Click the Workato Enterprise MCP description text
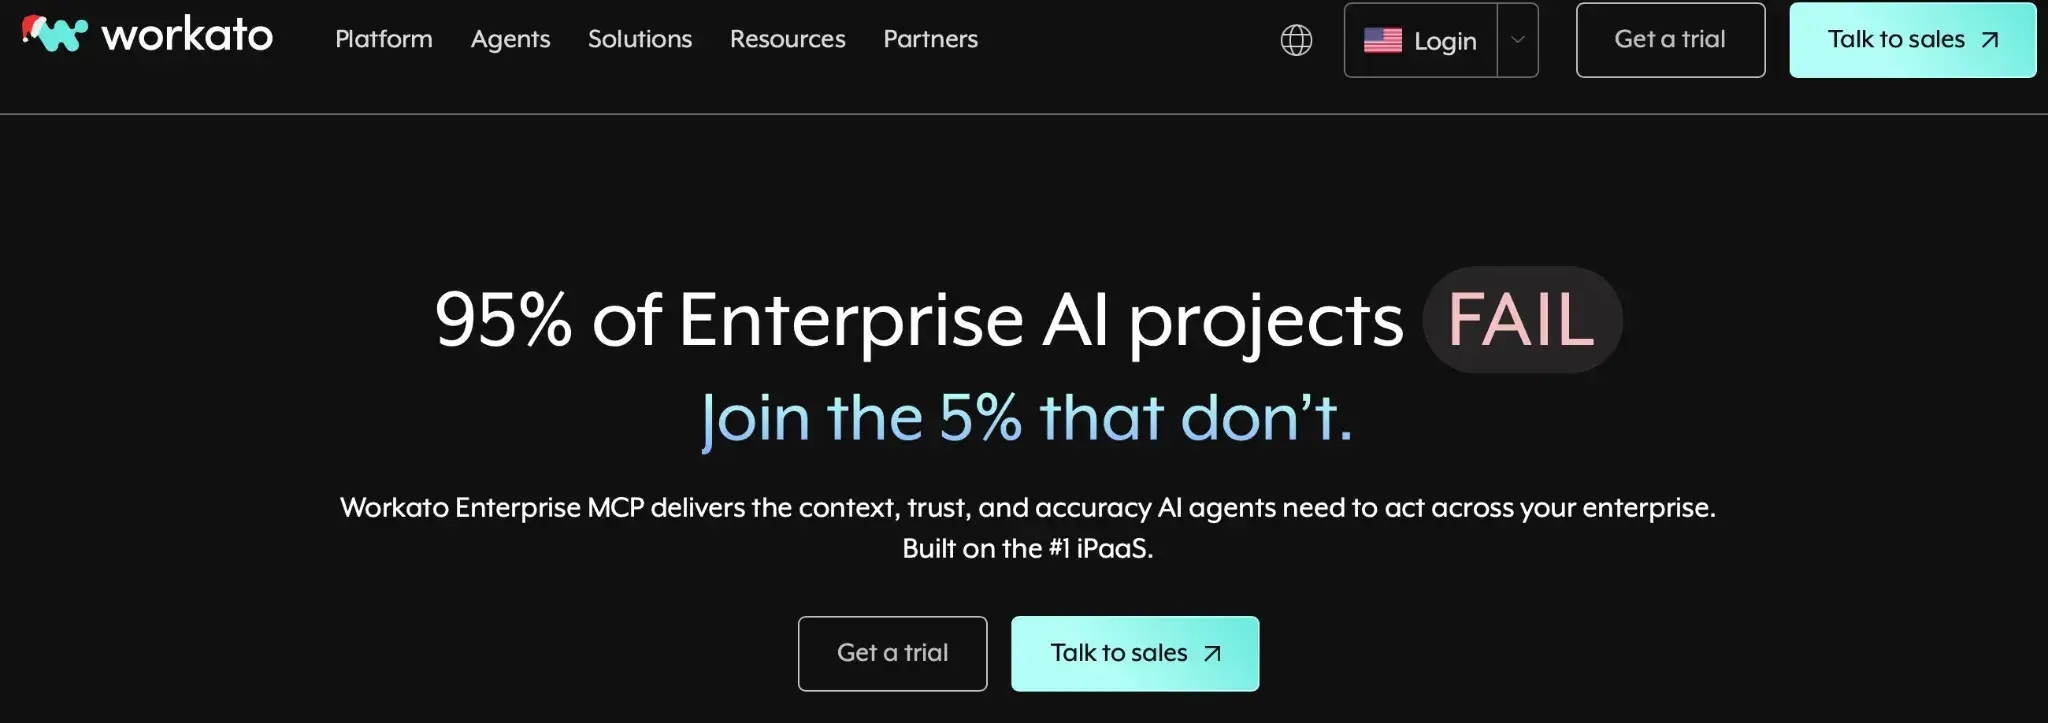 (1027, 508)
